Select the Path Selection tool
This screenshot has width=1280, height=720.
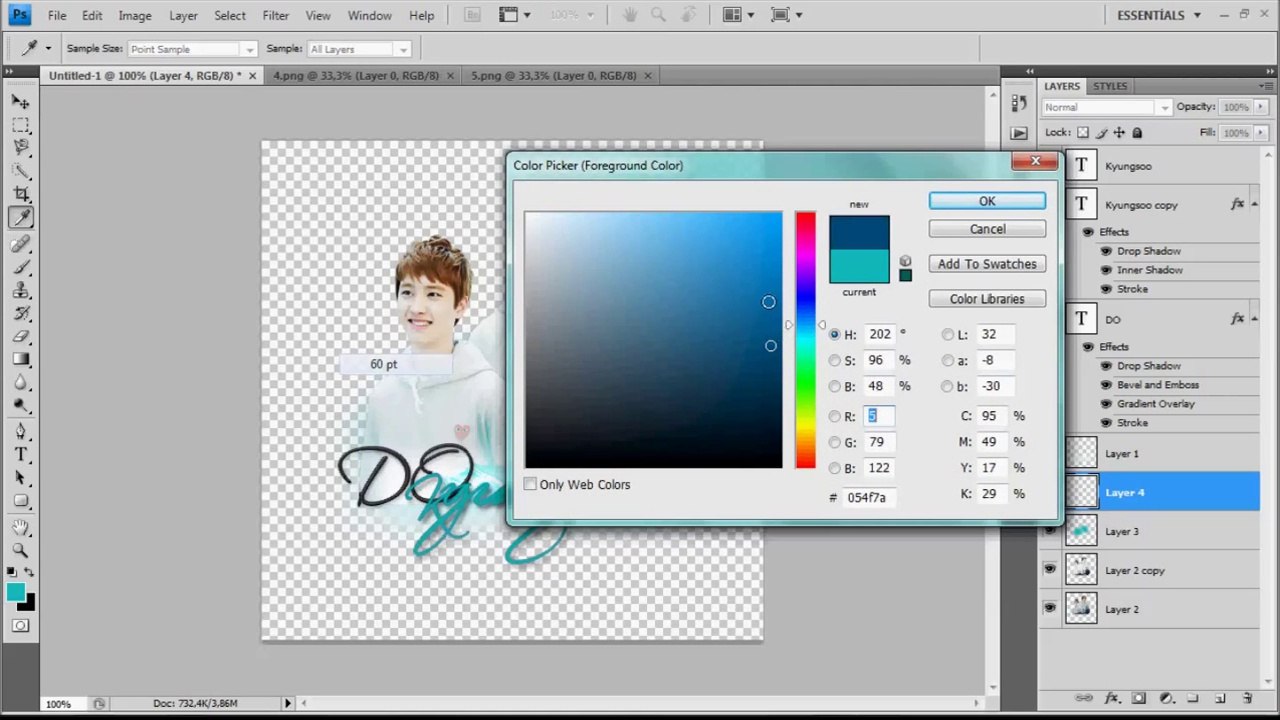point(21,477)
